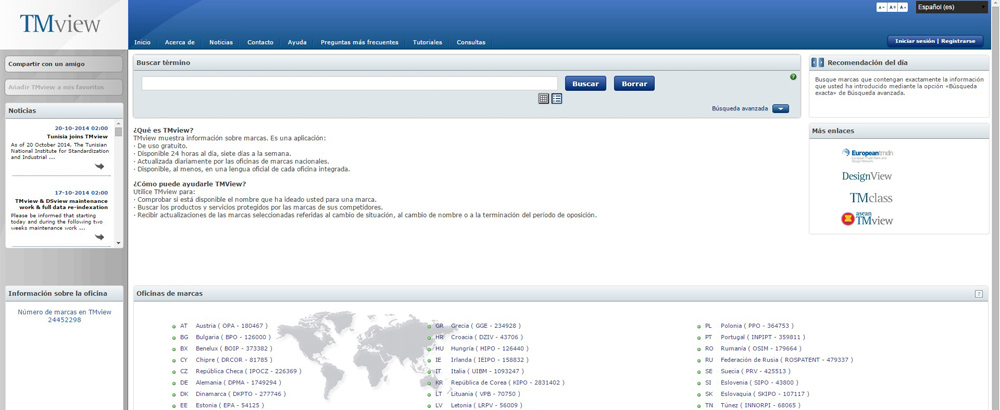Expand Búsqueda avanzada with the blue arrow
1000x410 pixels.
[x=780, y=109]
